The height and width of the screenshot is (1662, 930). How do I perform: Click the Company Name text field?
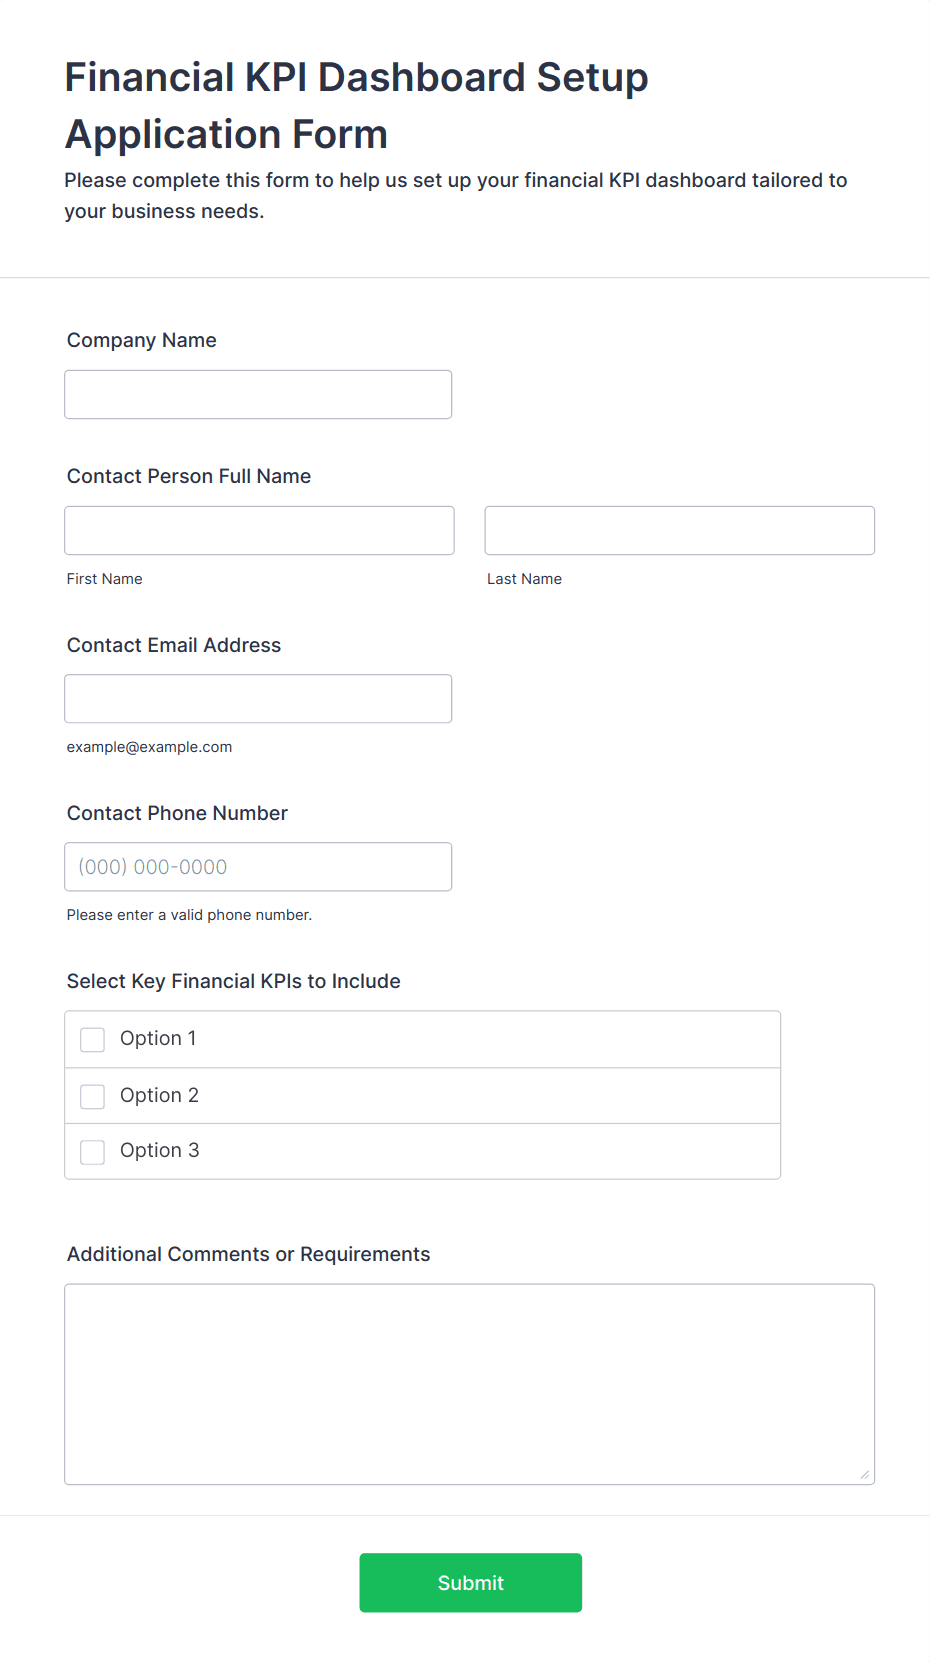tap(258, 395)
